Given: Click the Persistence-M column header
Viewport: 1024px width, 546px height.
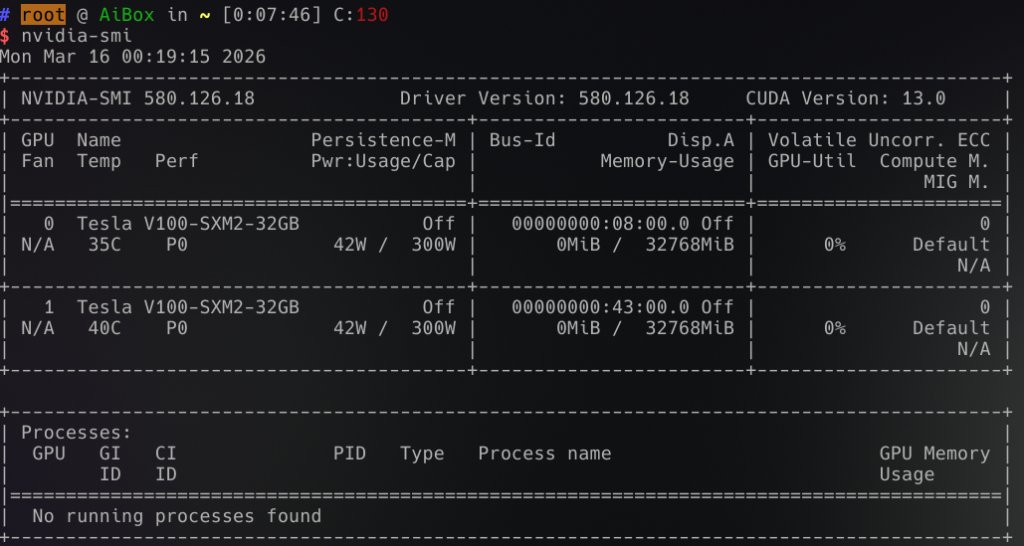Looking at the screenshot, I should [383, 140].
